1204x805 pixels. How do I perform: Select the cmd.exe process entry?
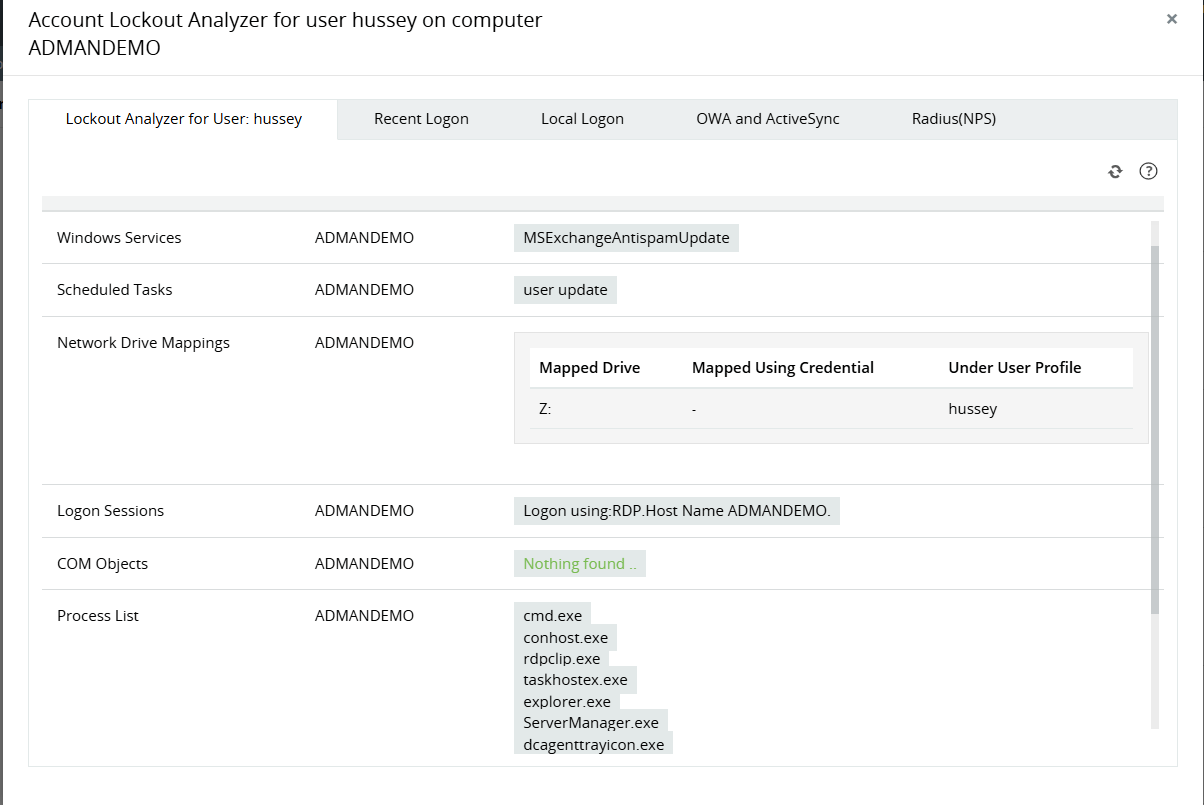pyautogui.click(x=552, y=614)
